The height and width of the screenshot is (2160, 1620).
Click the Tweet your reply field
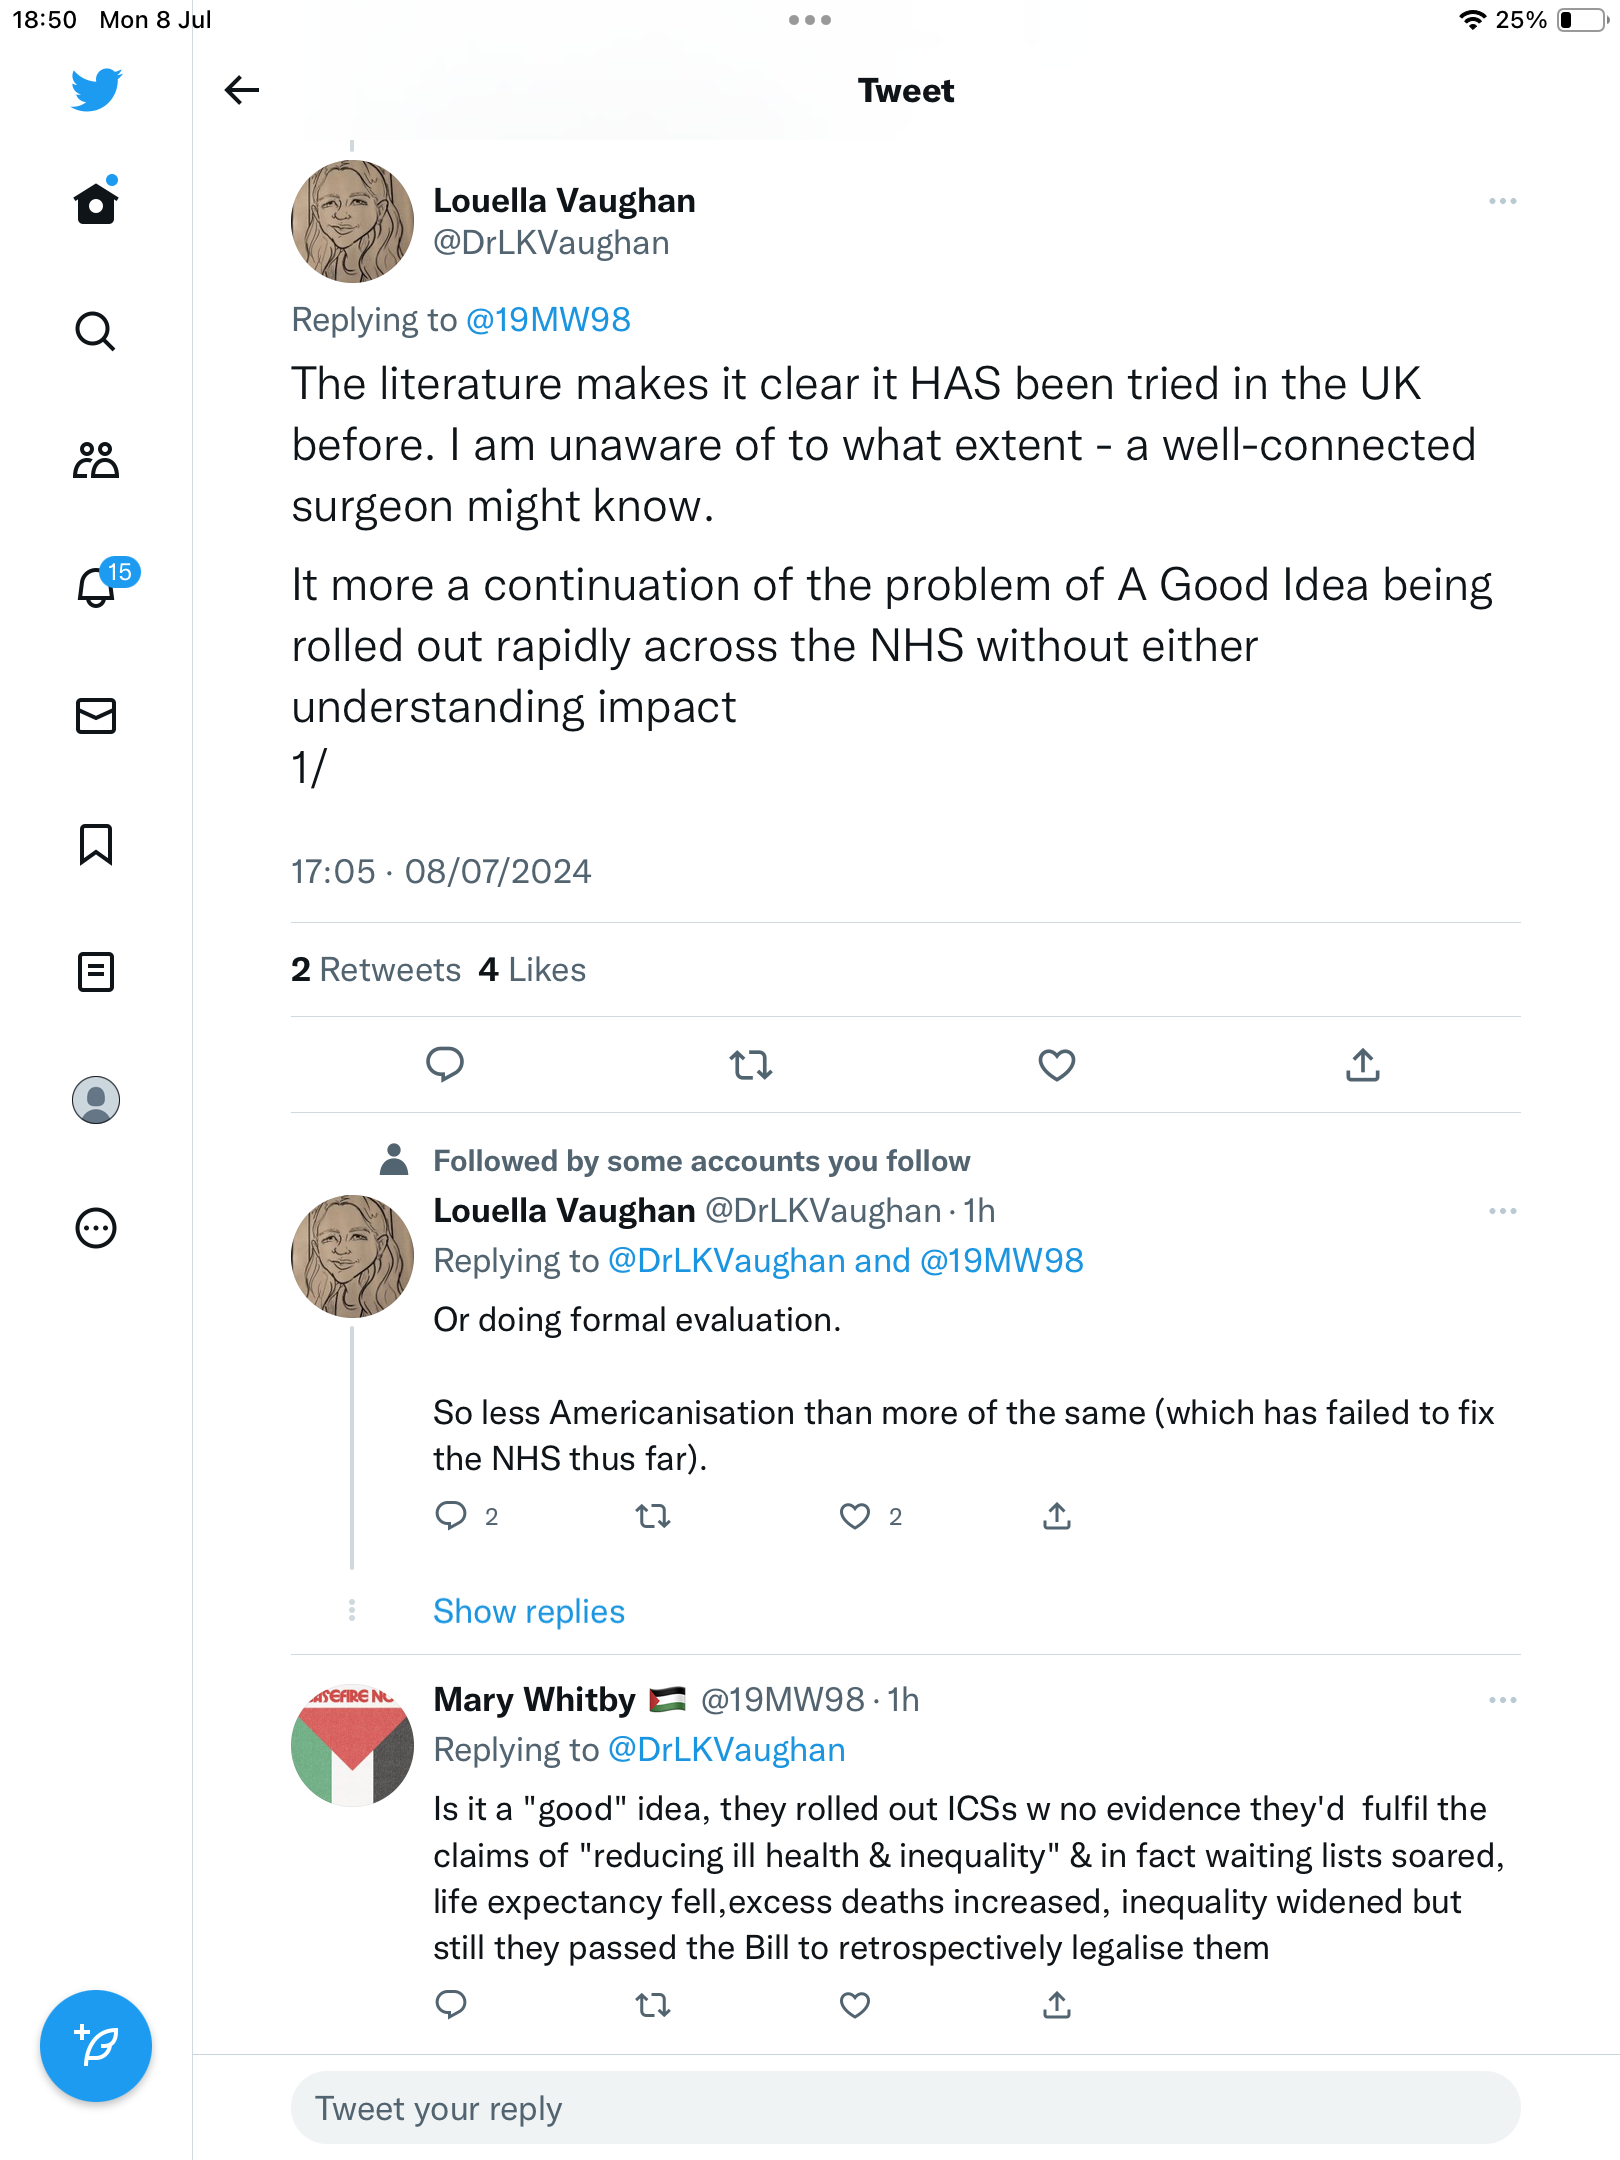[905, 2108]
